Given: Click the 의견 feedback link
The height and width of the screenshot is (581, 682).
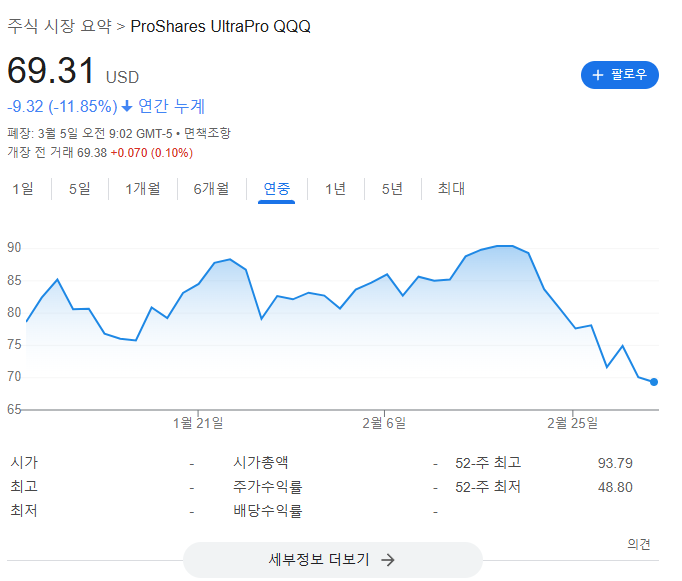Looking at the screenshot, I should point(639,544).
